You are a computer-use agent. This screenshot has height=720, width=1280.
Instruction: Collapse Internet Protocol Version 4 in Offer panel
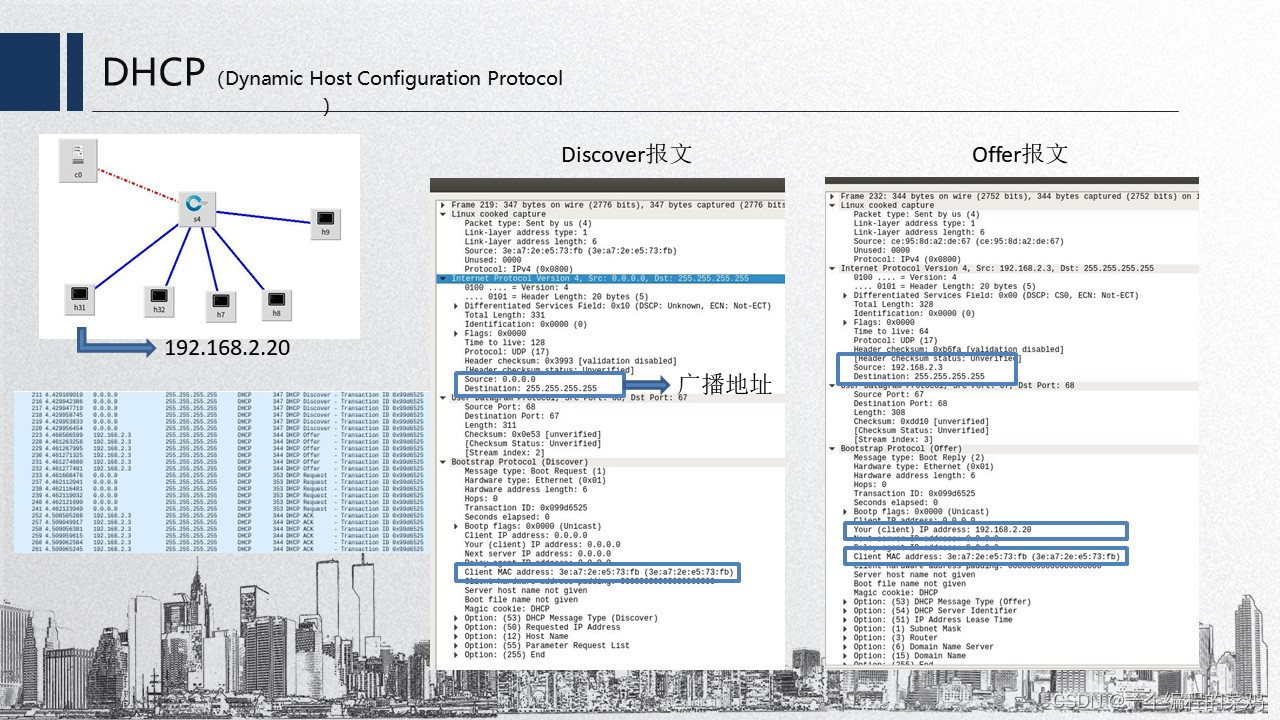click(x=832, y=268)
